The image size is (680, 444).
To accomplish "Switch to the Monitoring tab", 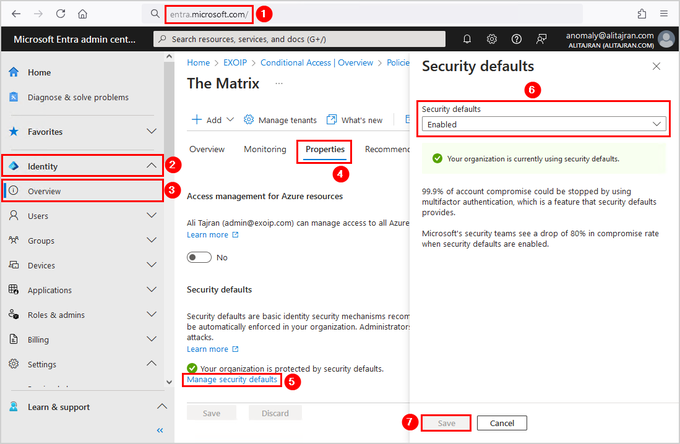I will pyautogui.click(x=265, y=149).
